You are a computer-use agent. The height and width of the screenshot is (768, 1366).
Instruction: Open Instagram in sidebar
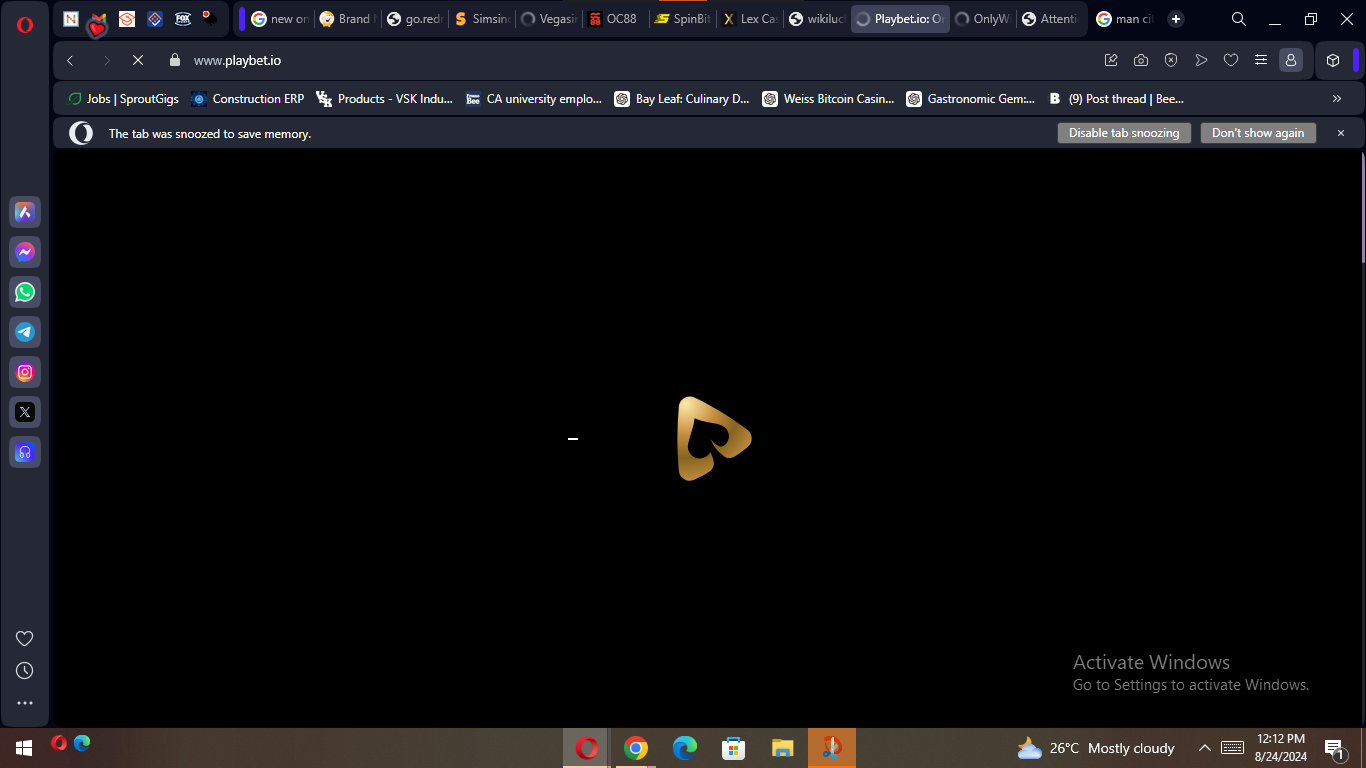pyautogui.click(x=25, y=372)
